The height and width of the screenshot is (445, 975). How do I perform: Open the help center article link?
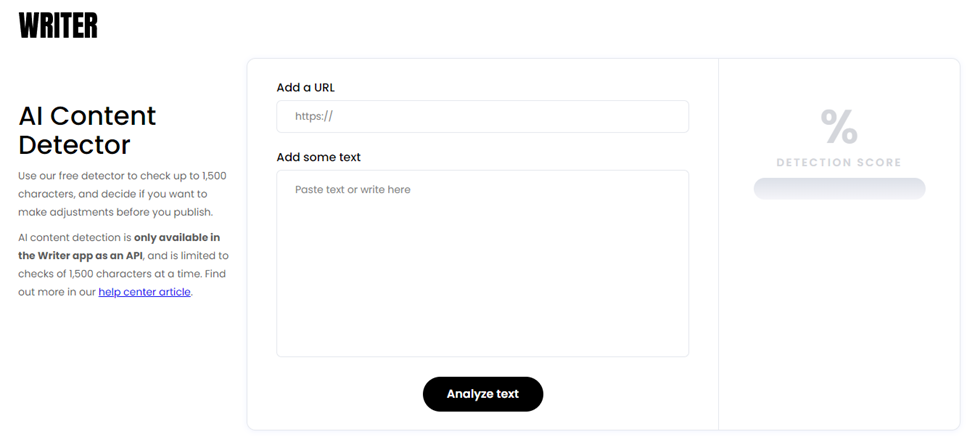tap(144, 291)
